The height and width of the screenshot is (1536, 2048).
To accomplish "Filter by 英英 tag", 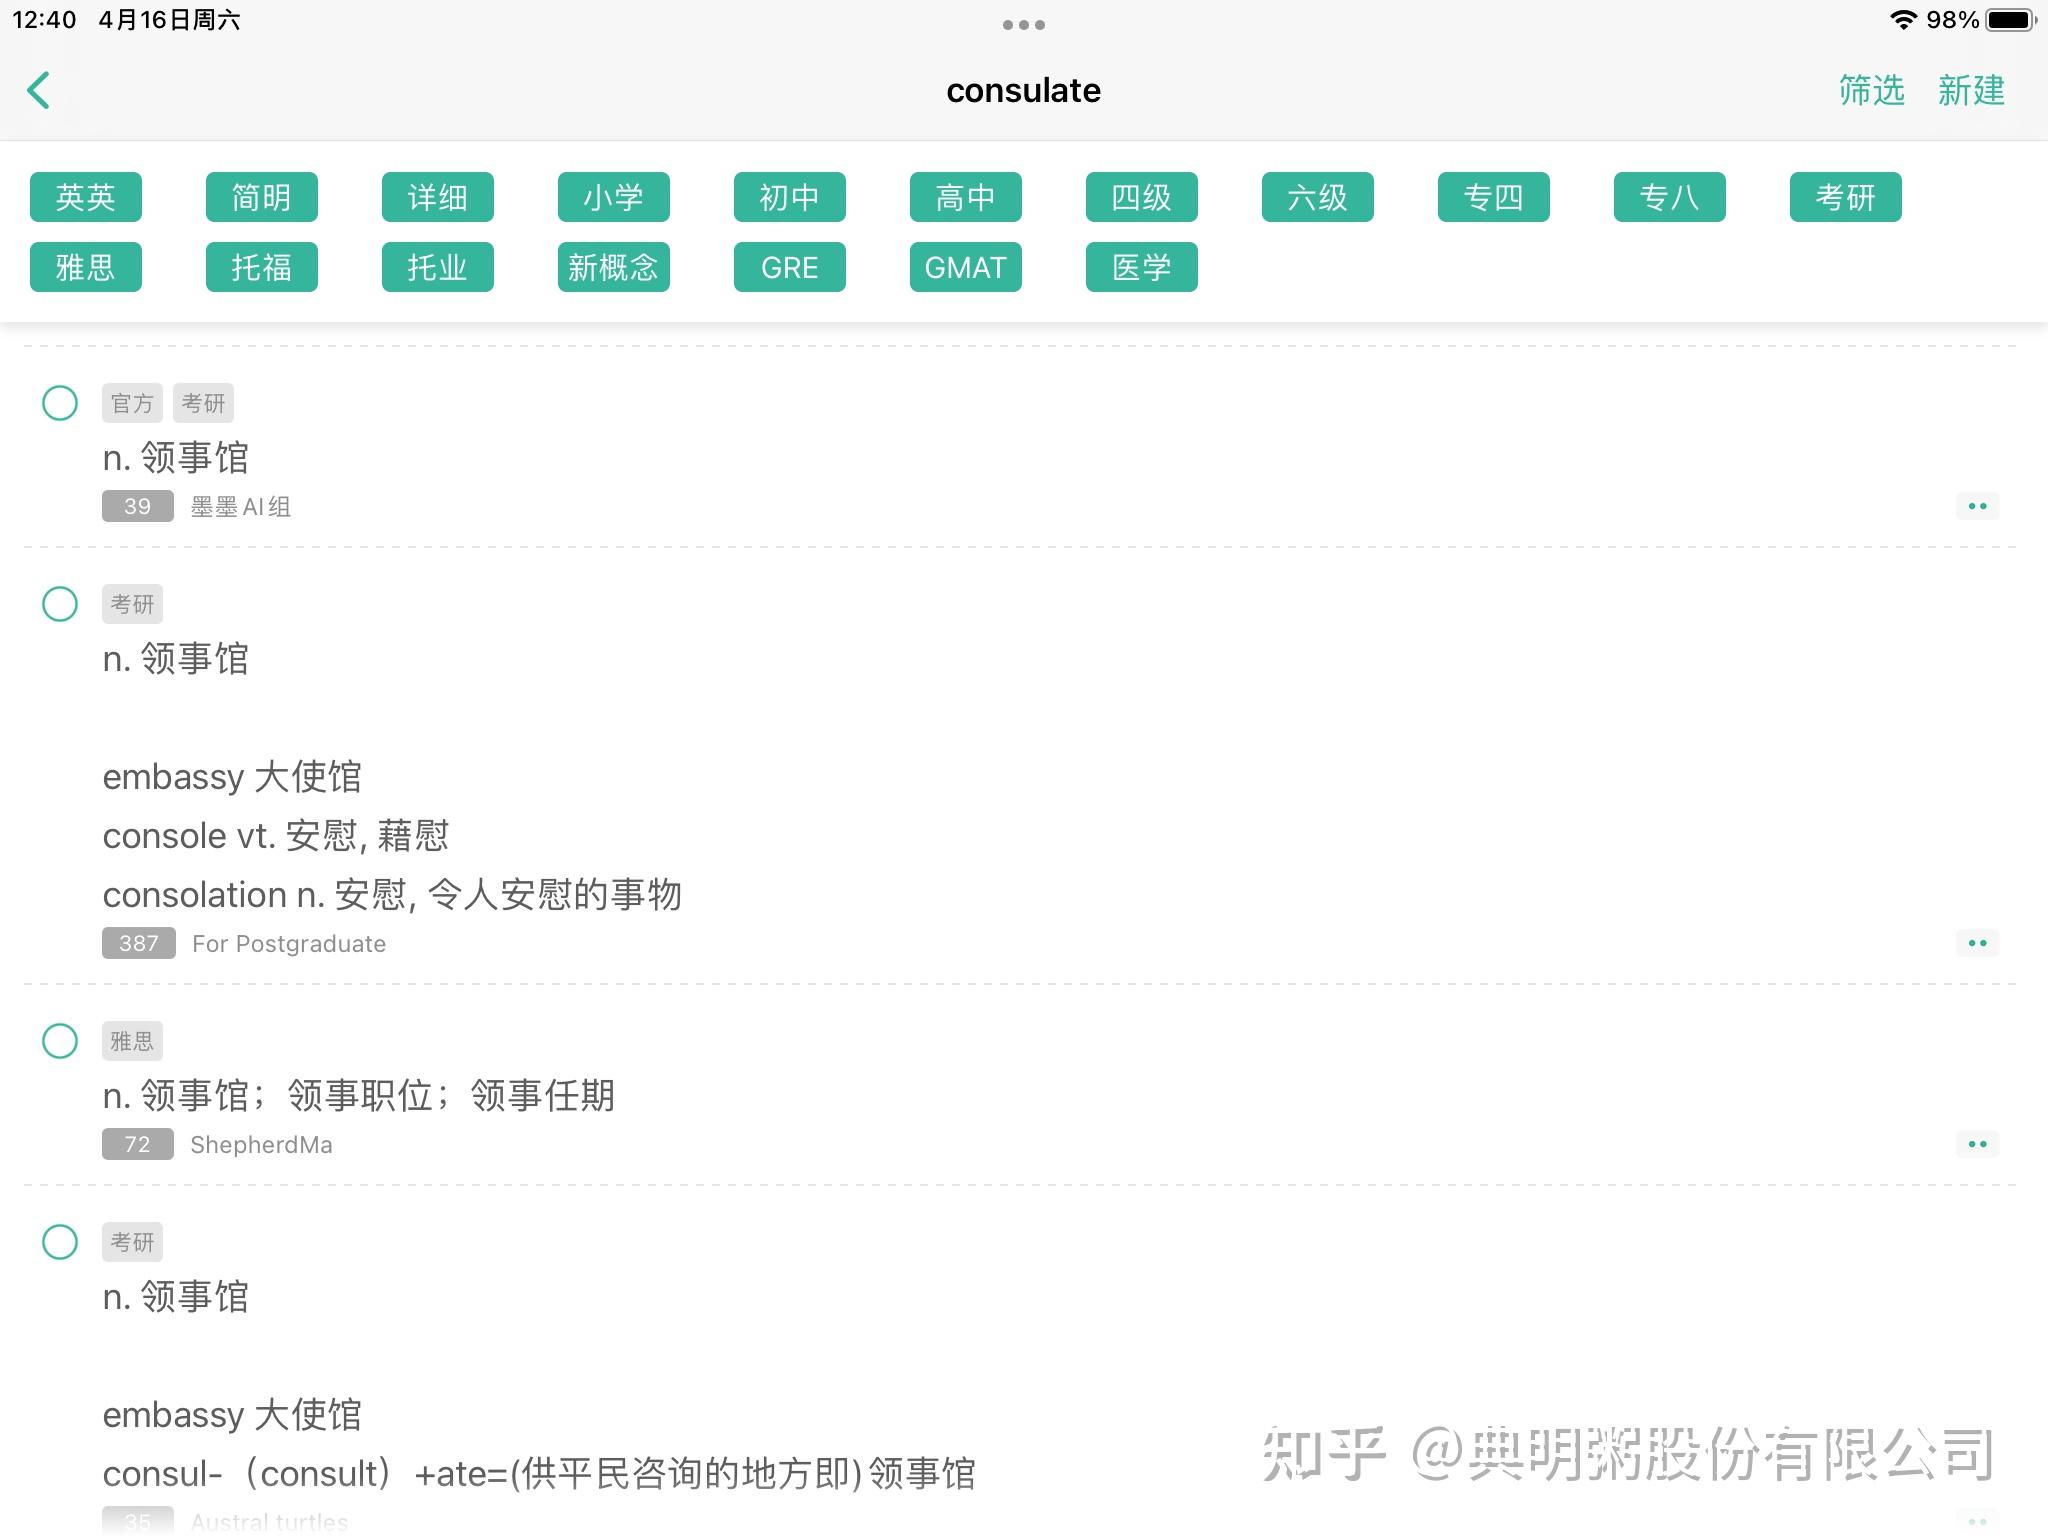I will [86, 197].
